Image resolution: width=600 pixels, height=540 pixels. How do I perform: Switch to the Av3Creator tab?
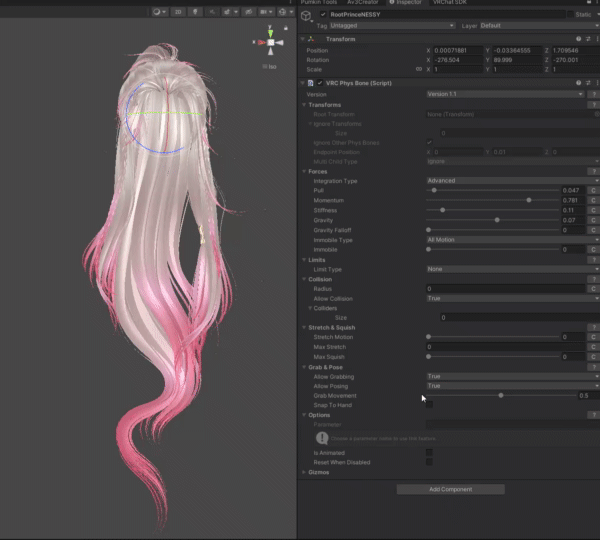[x=361, y=3]
